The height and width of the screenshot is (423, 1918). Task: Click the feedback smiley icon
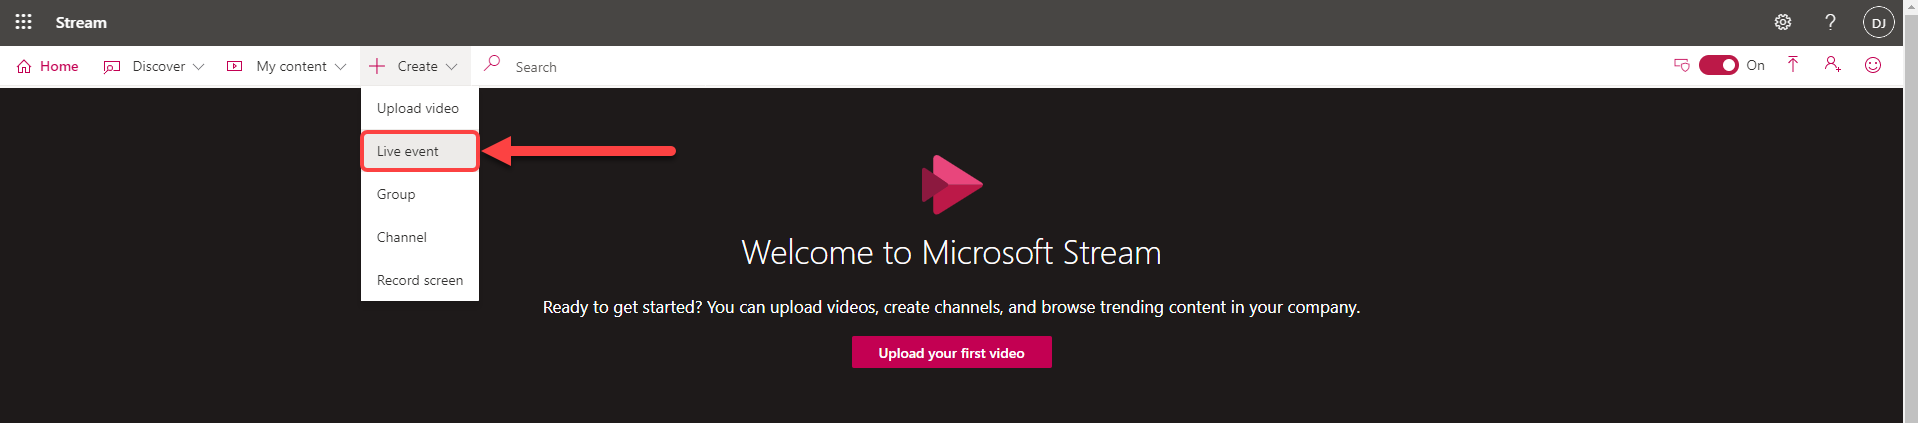coord(1873,65)
